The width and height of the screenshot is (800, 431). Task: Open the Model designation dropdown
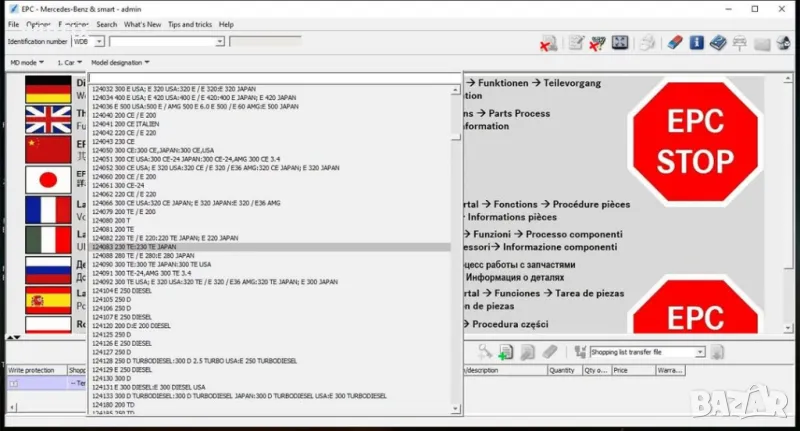coord(118,62)
